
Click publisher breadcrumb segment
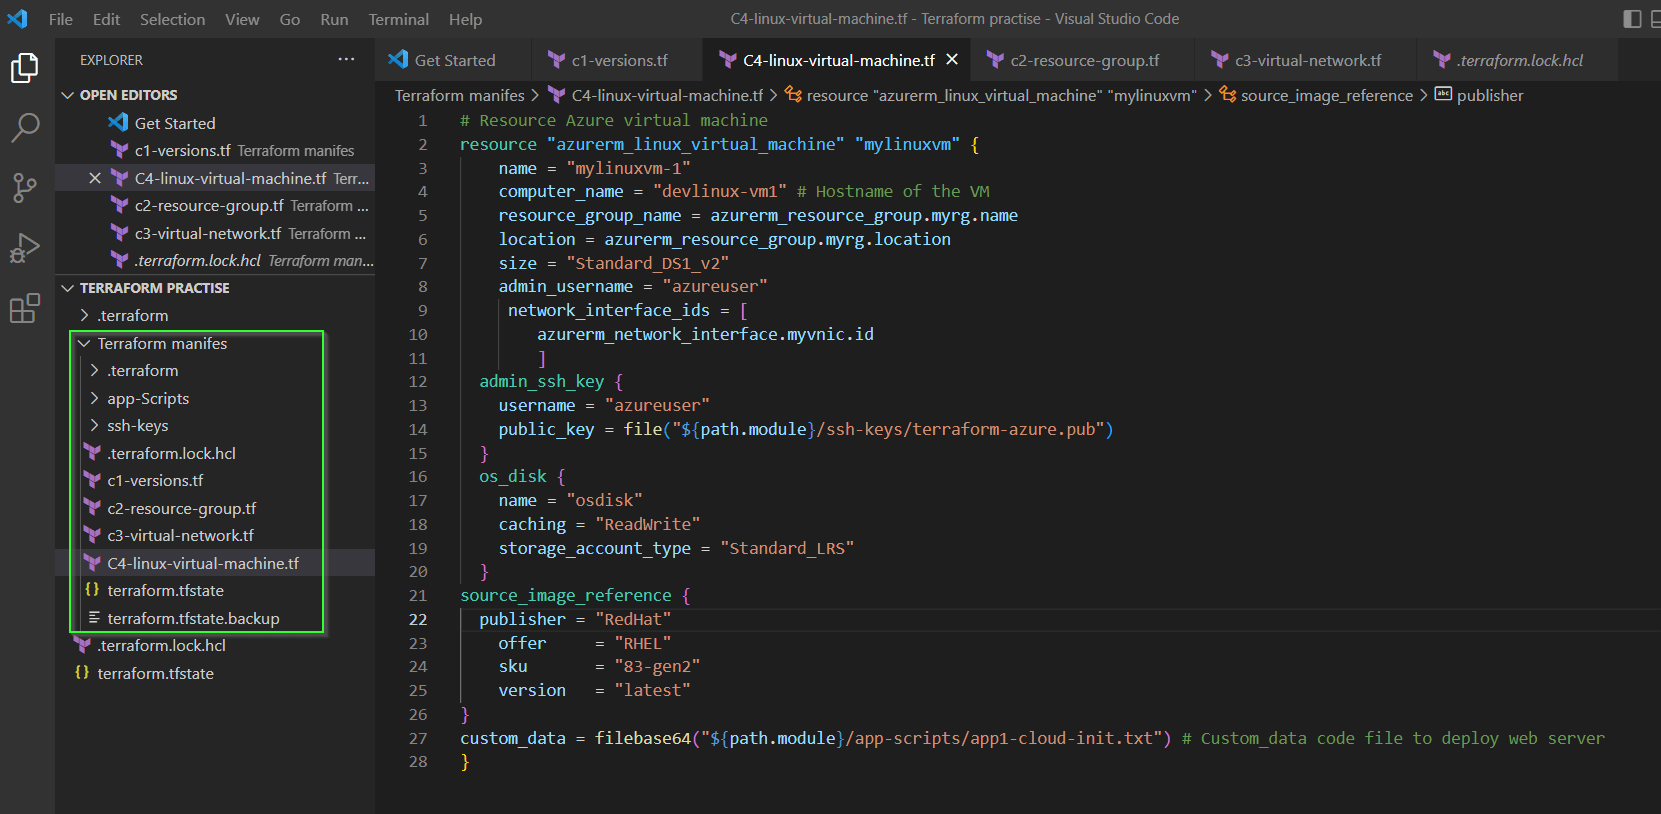[x=1490, y=95]
